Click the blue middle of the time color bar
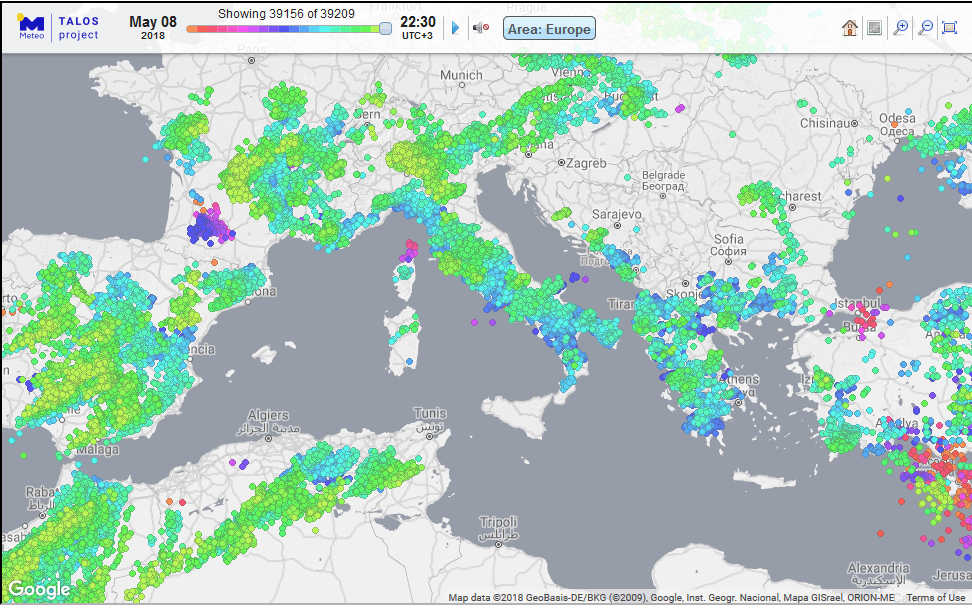The image size is (972, 616). 284,29
